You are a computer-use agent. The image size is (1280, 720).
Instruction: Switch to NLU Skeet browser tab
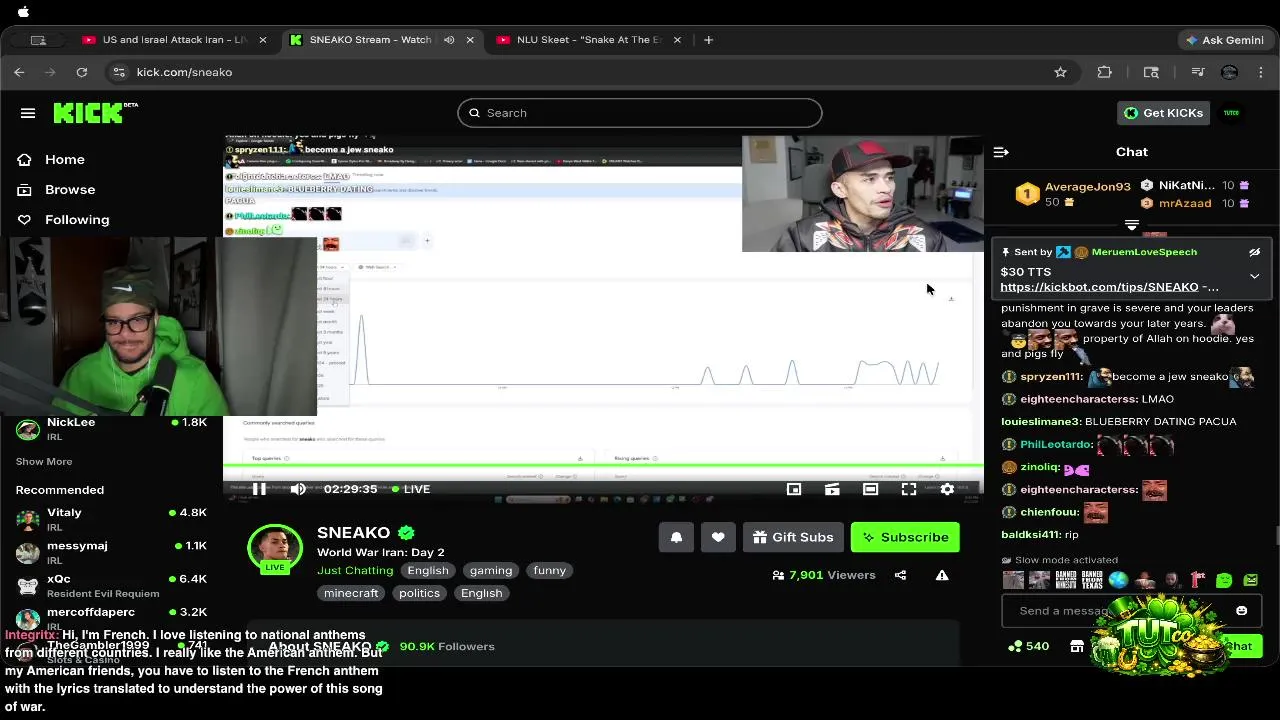coord(590,40)
